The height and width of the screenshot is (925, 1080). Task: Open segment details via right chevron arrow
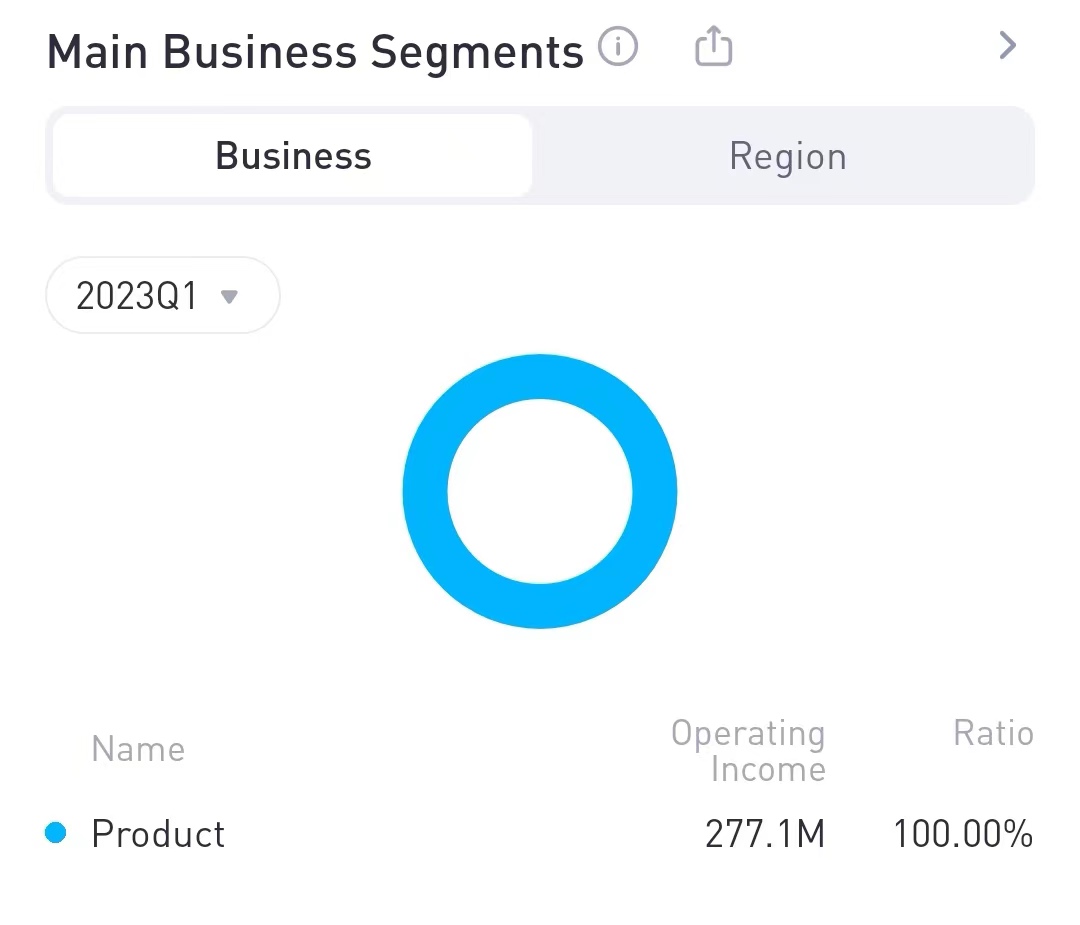1007,46
